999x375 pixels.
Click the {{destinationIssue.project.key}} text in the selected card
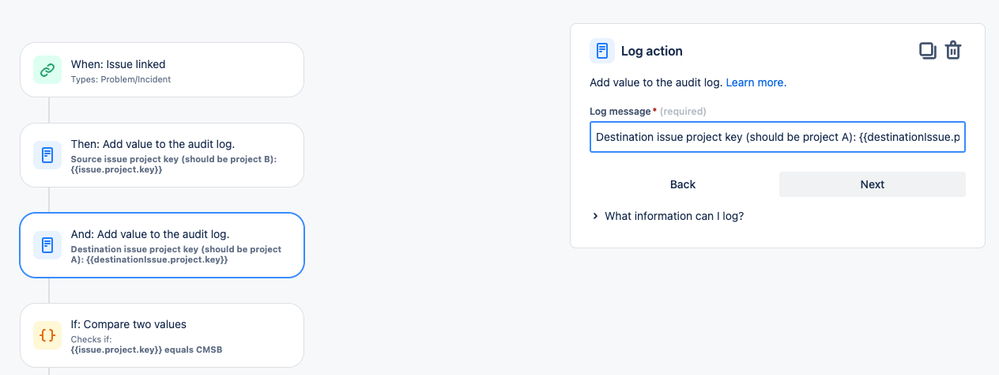pos(157,260)
